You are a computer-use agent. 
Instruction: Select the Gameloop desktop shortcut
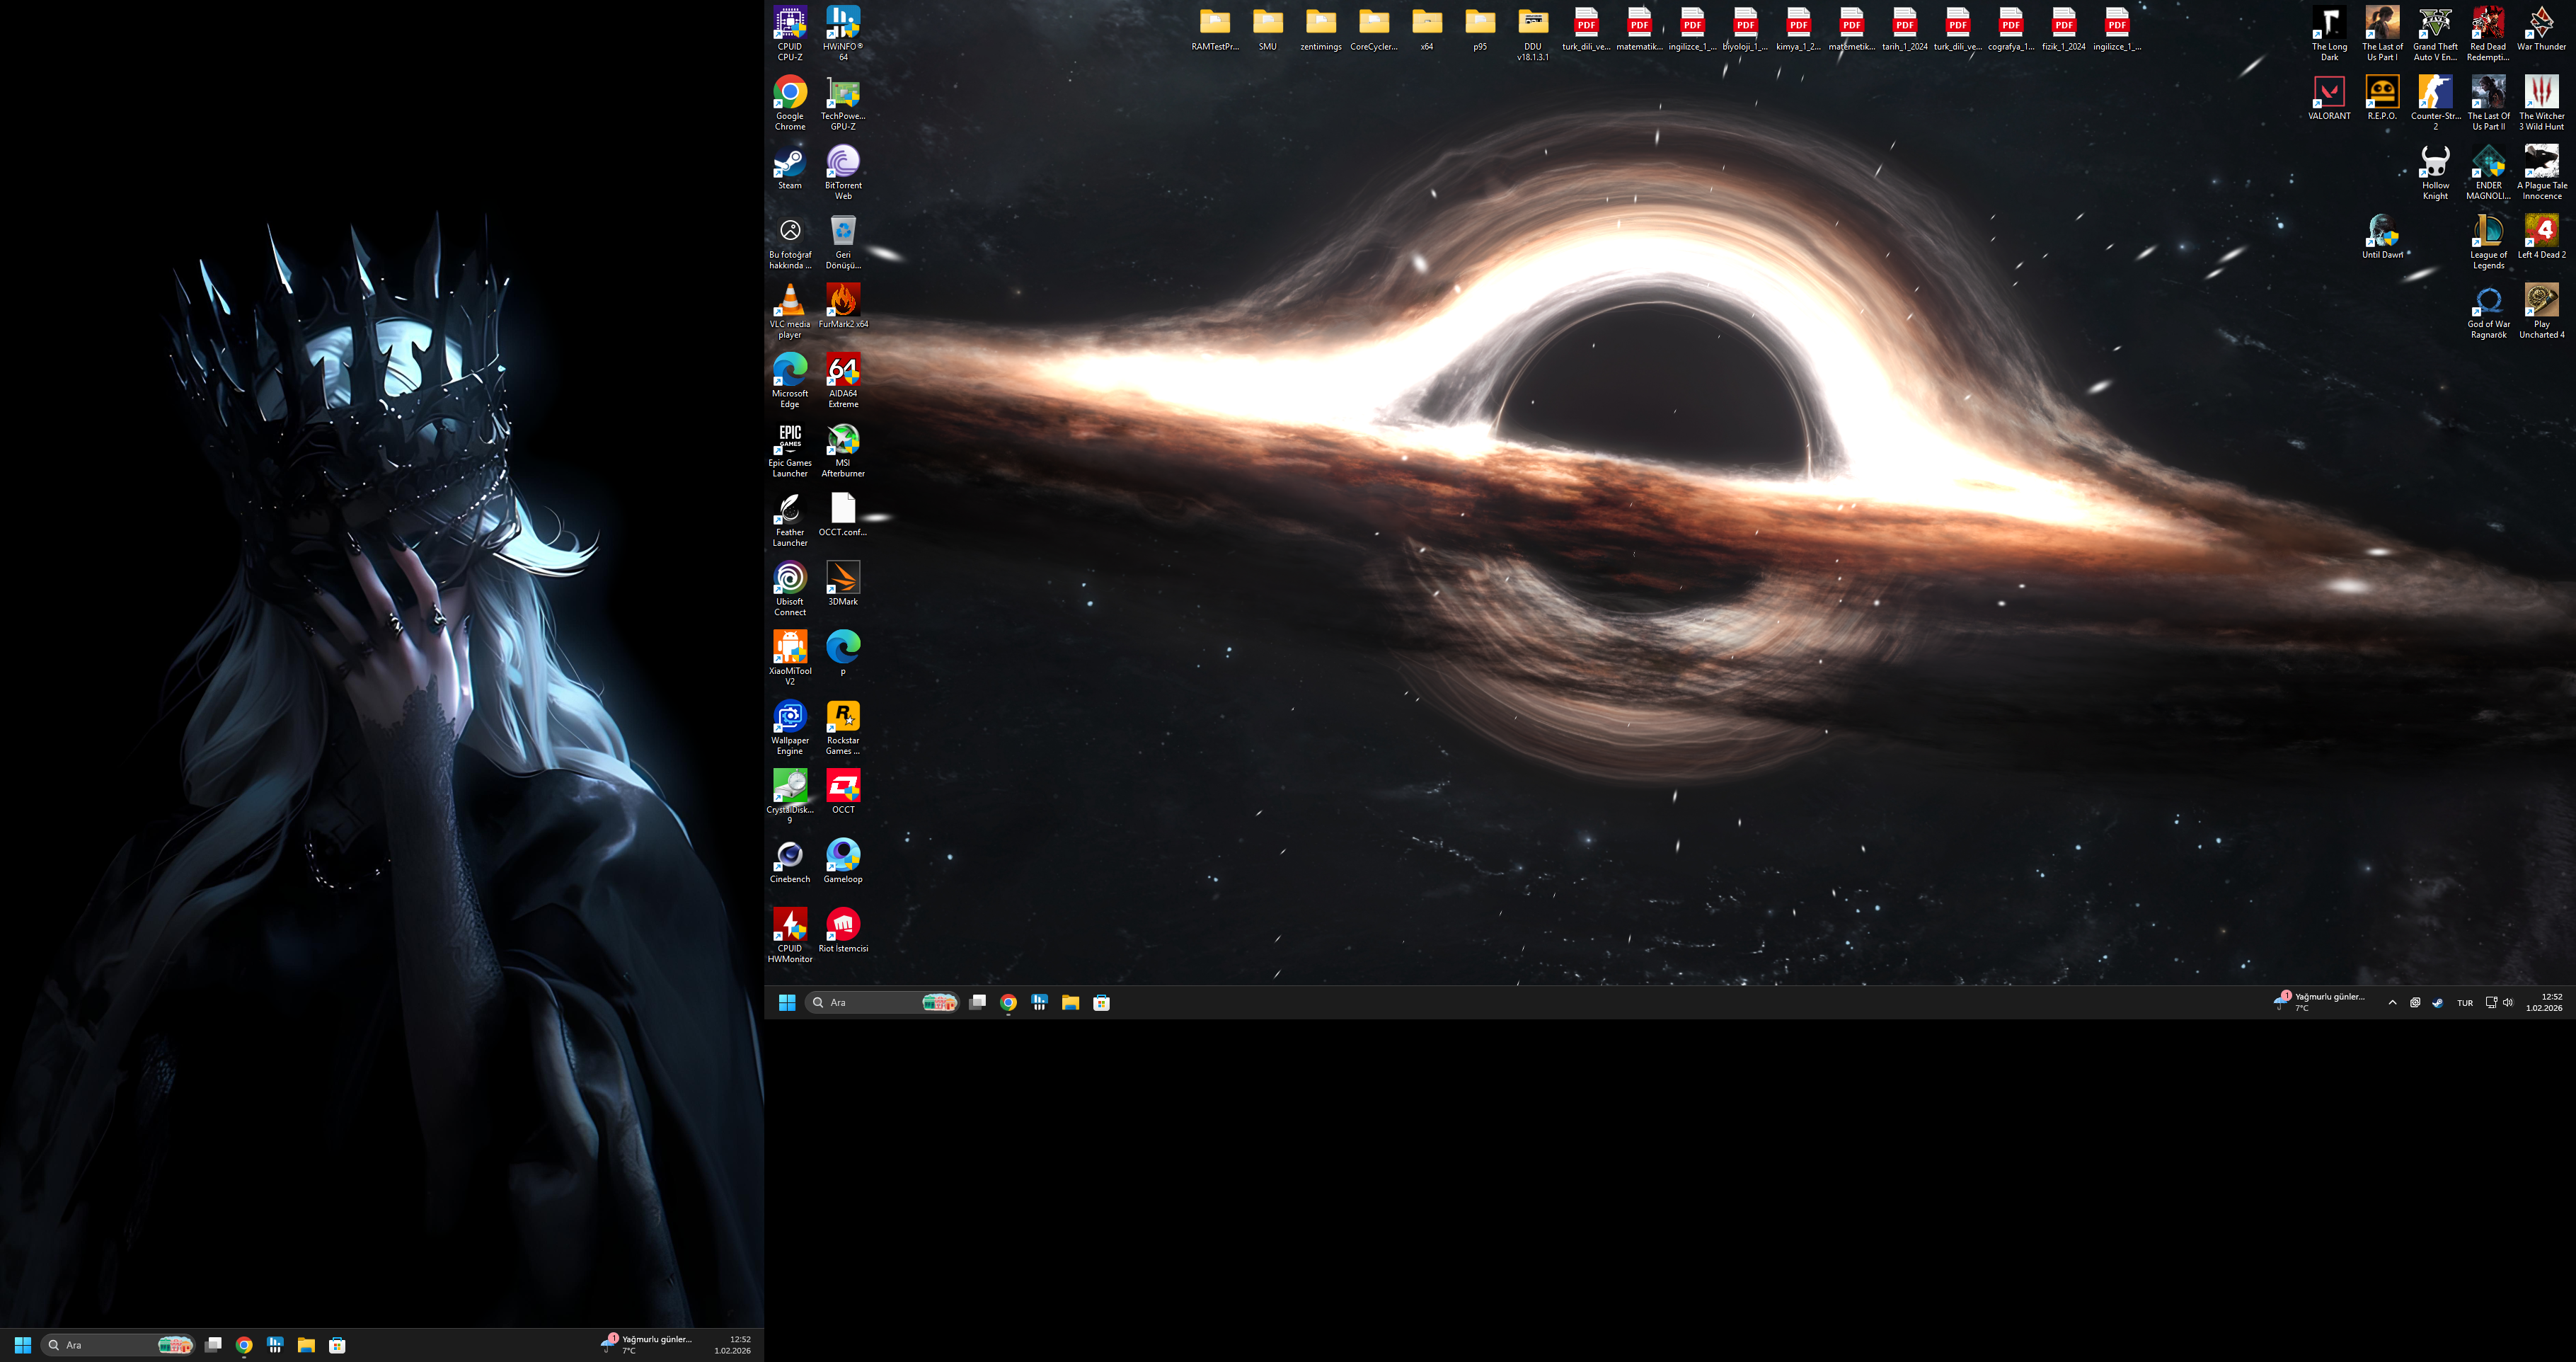(x=843, y=861)
